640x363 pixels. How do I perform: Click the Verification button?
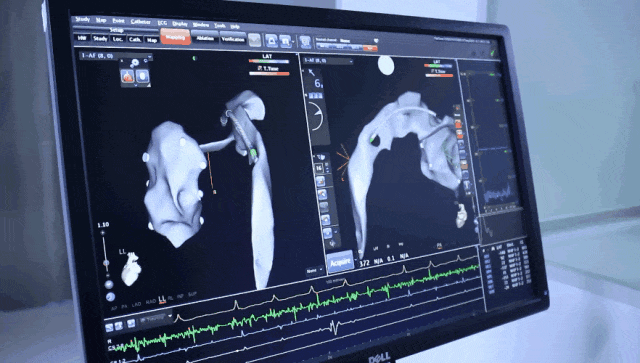233,39
